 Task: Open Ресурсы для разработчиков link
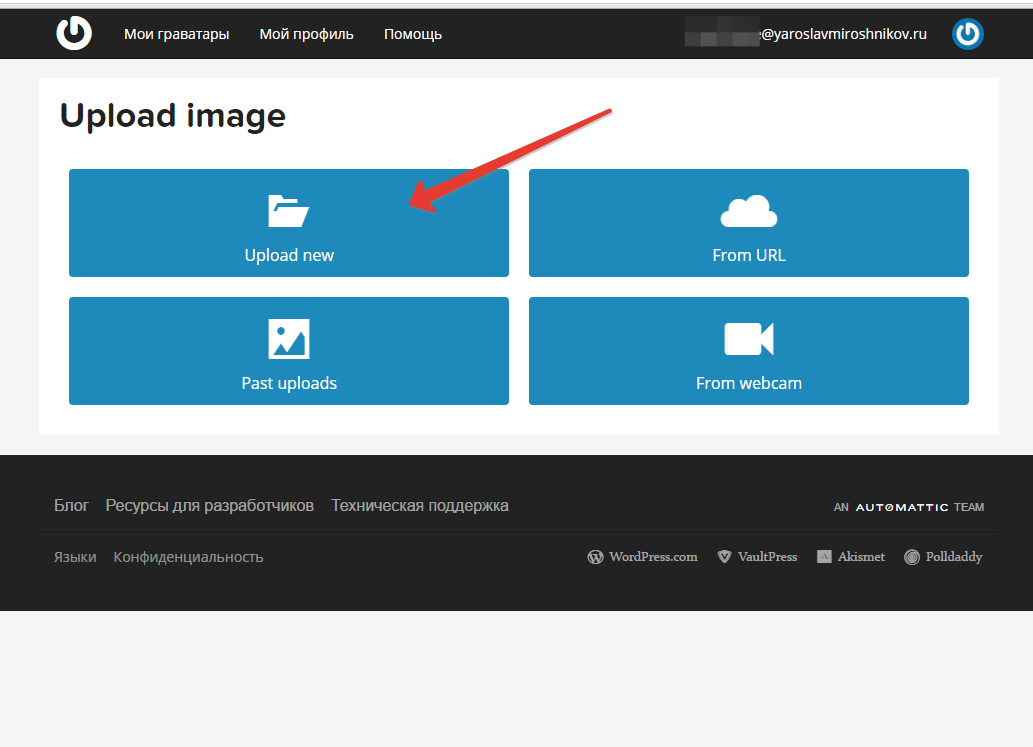click(209, 506)
